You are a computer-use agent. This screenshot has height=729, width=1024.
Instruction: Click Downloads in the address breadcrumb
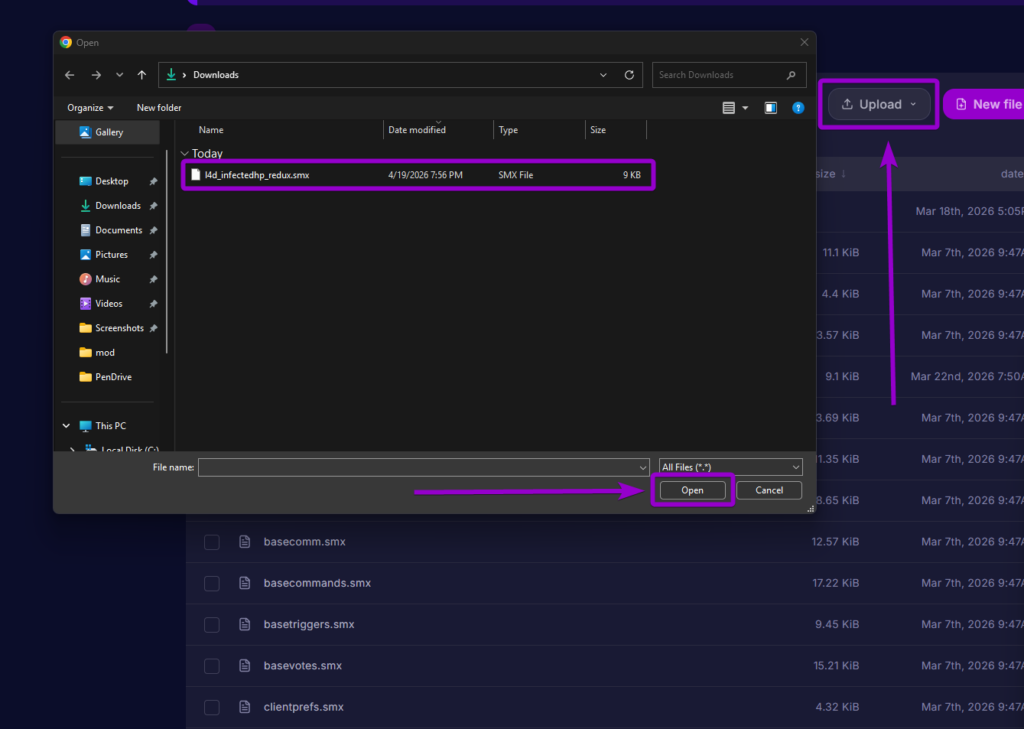pyautogui.click(x=218, y=74)
